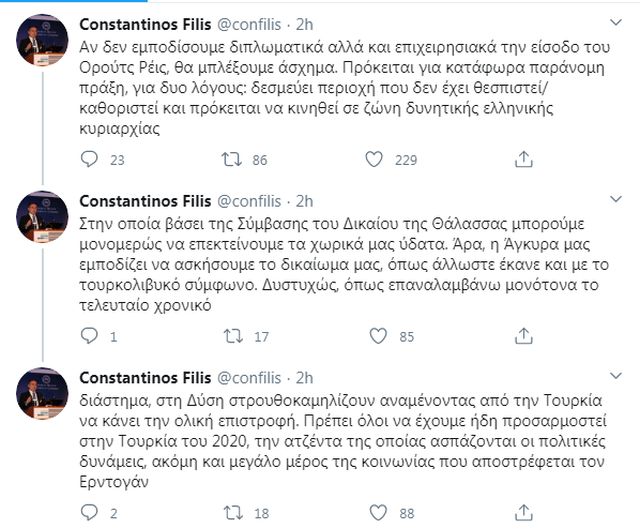Open reply on tweet with 1 reply

(88, 336)
